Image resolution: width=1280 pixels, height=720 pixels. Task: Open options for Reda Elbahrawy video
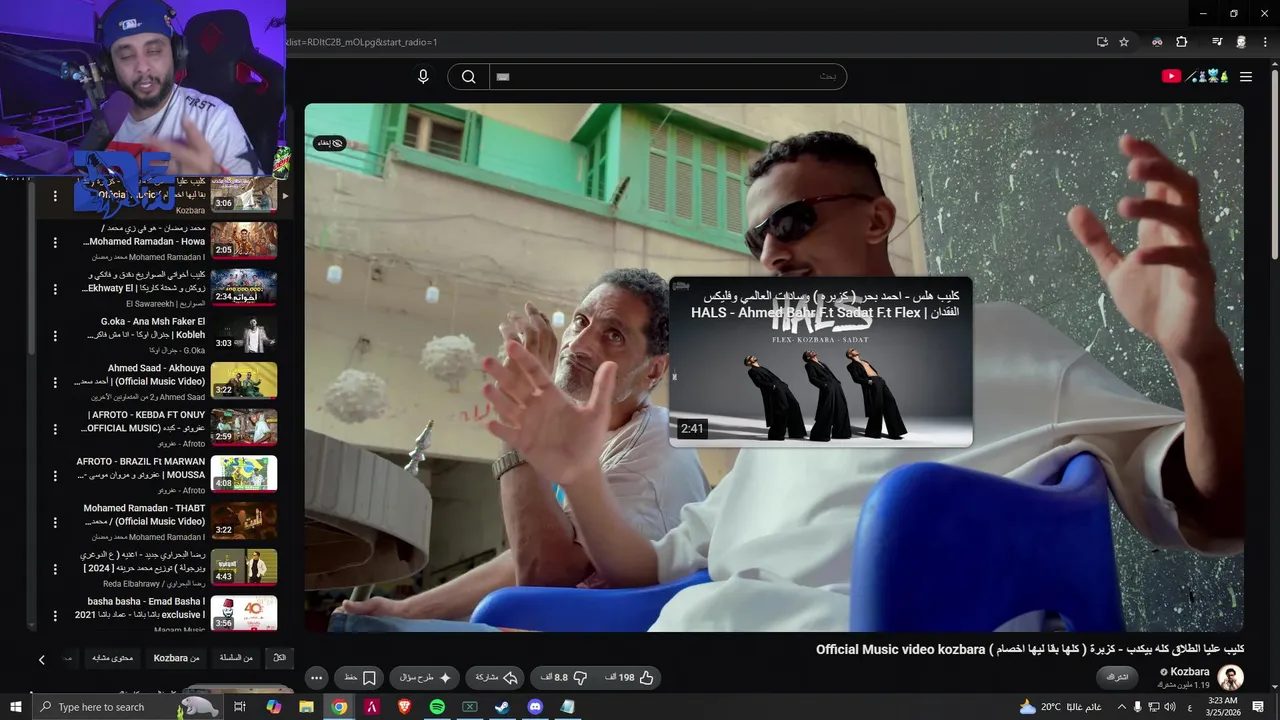point(55,568)
